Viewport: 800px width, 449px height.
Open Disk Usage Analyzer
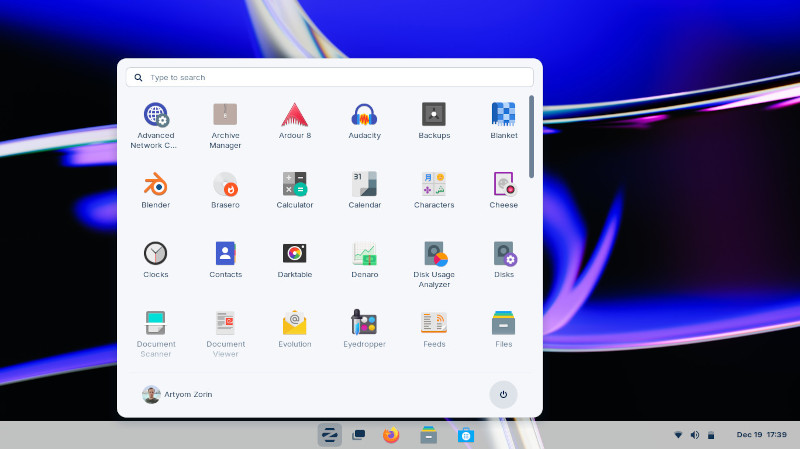pyautogui.click(x=434, y=253)
